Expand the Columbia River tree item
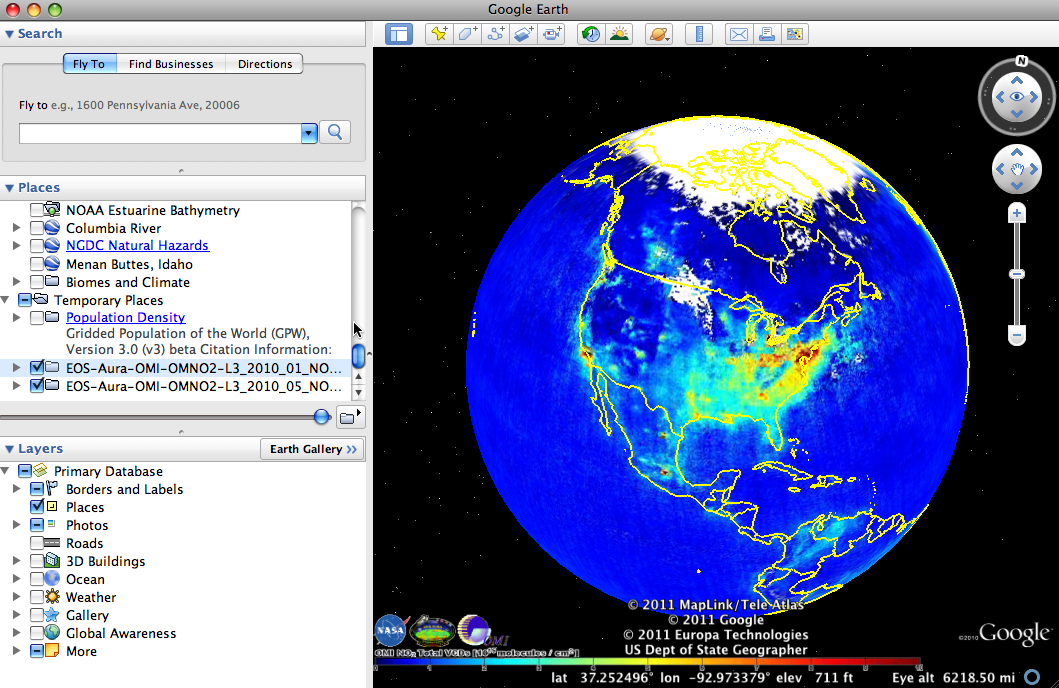1059x688 pixels. 16,228
